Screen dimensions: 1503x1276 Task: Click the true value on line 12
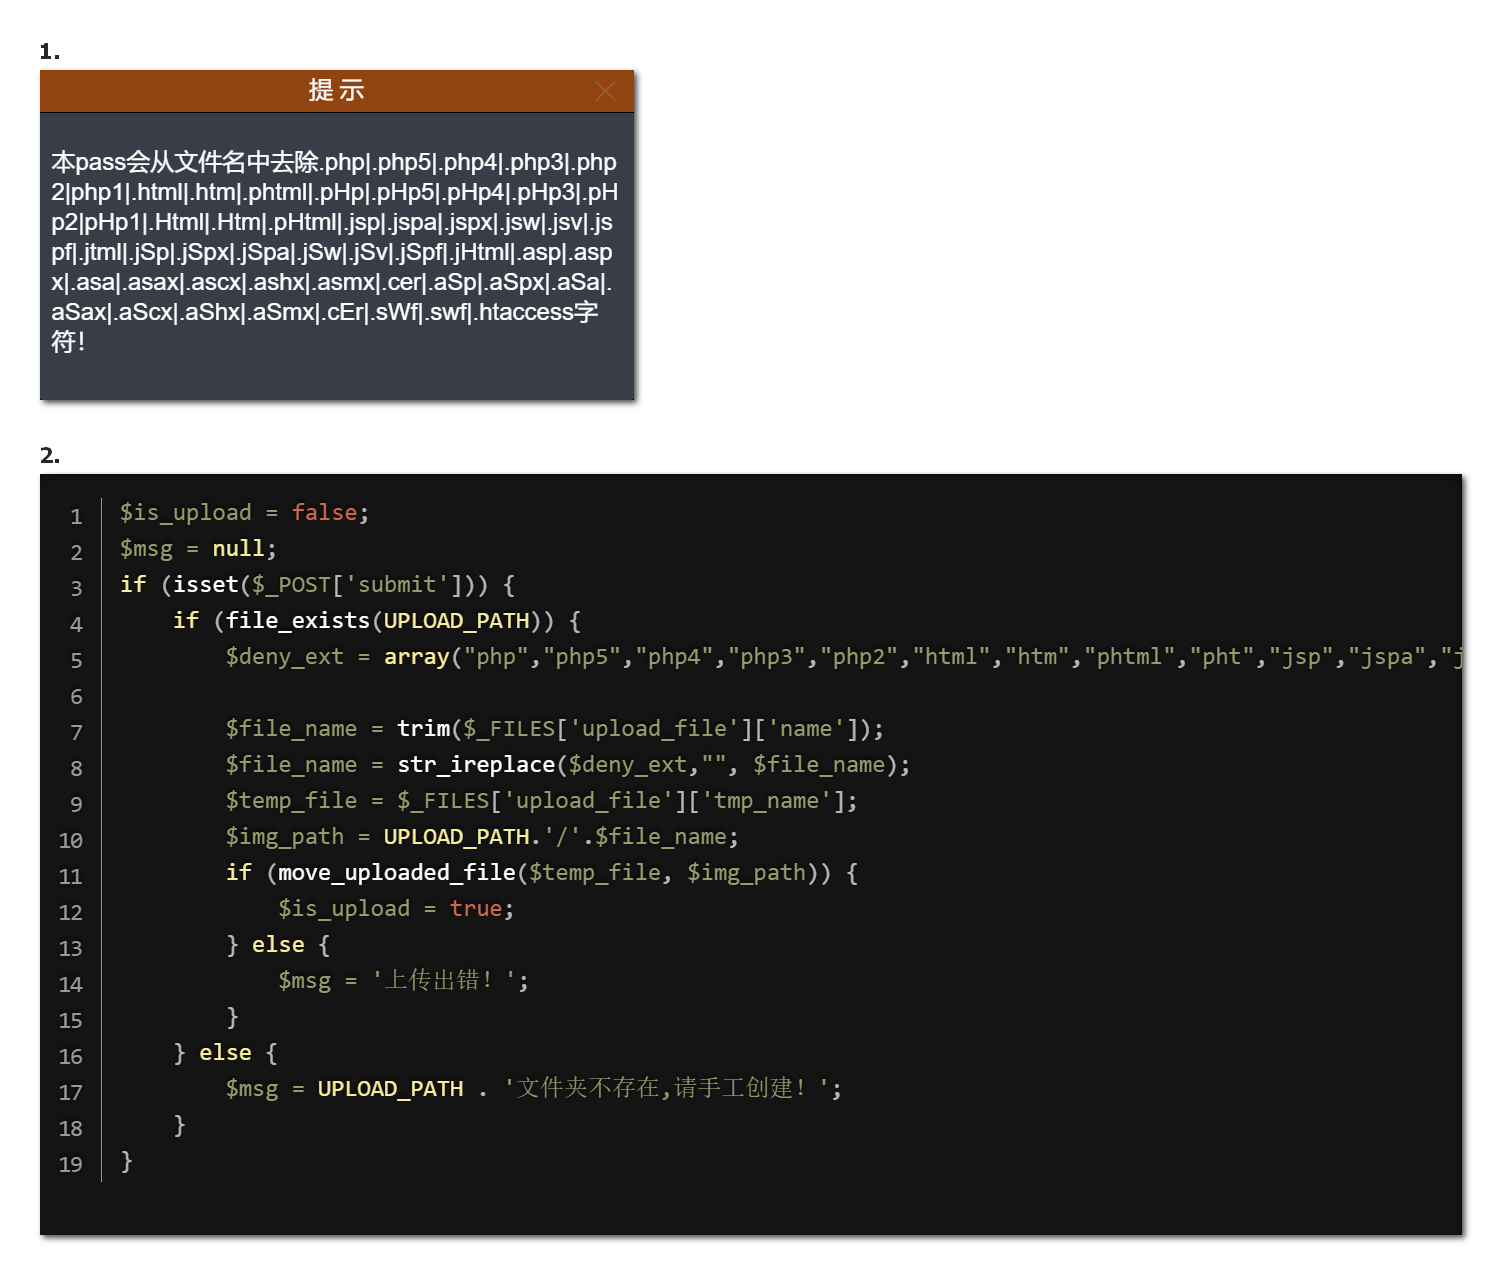[x=475, y=909]
